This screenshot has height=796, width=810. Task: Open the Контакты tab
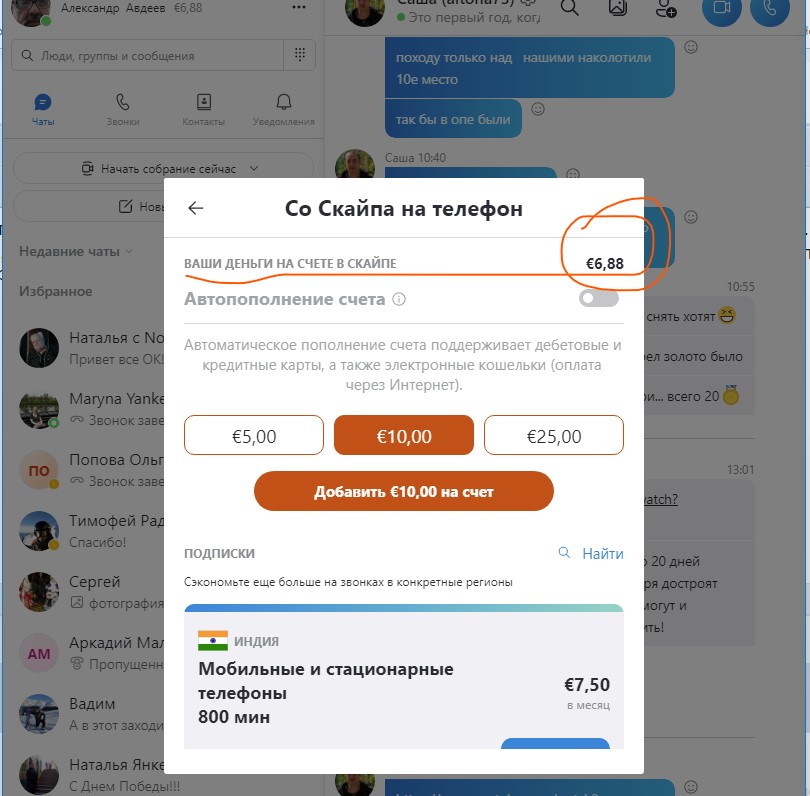click(x=204, y=110)
